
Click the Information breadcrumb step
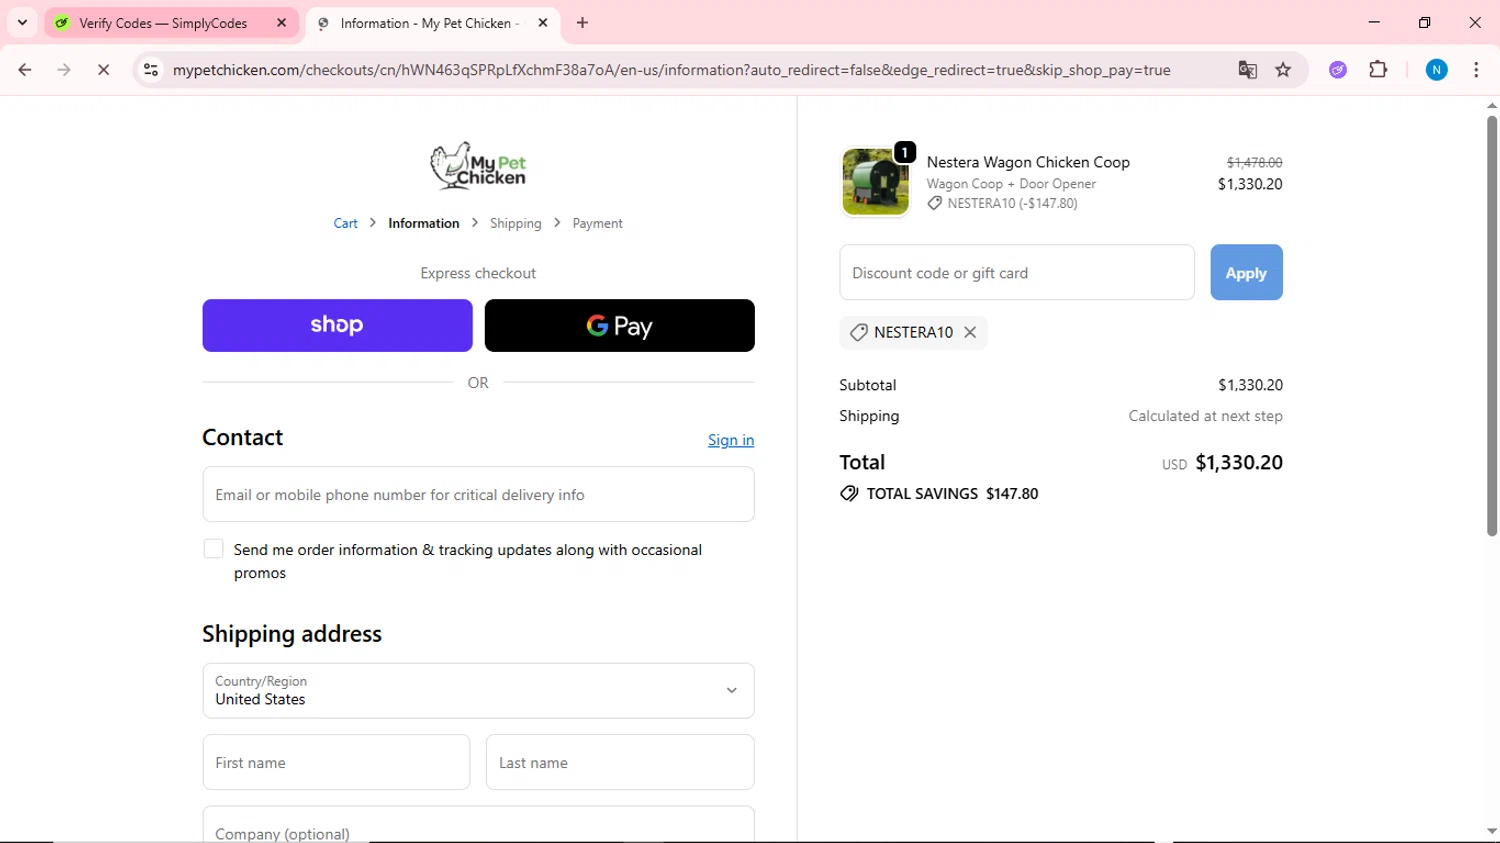424,223
